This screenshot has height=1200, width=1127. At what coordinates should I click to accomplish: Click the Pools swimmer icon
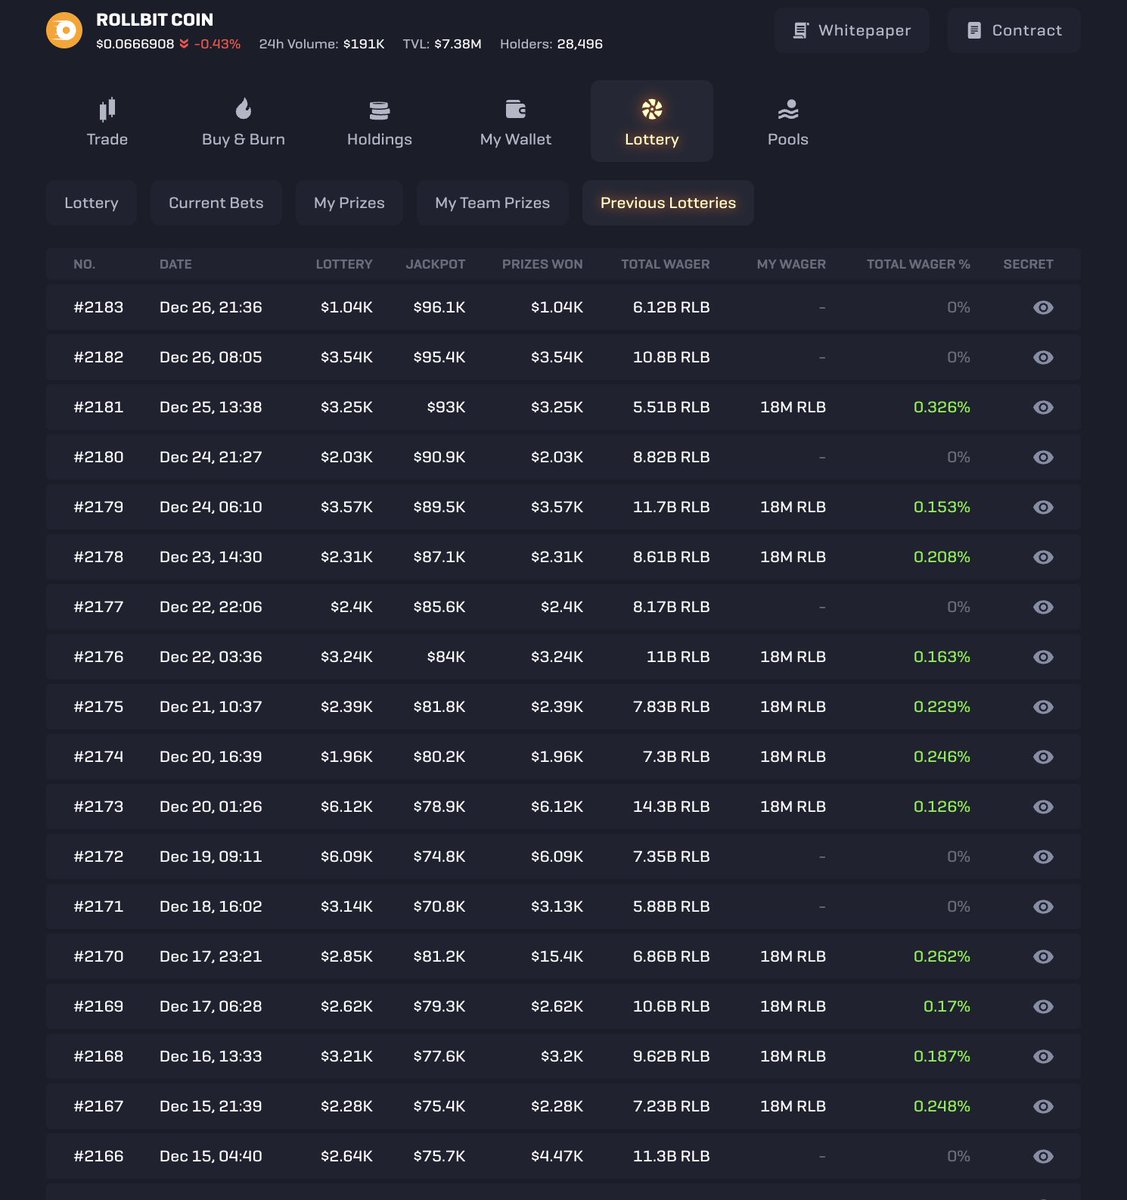(x=788, y=109)
